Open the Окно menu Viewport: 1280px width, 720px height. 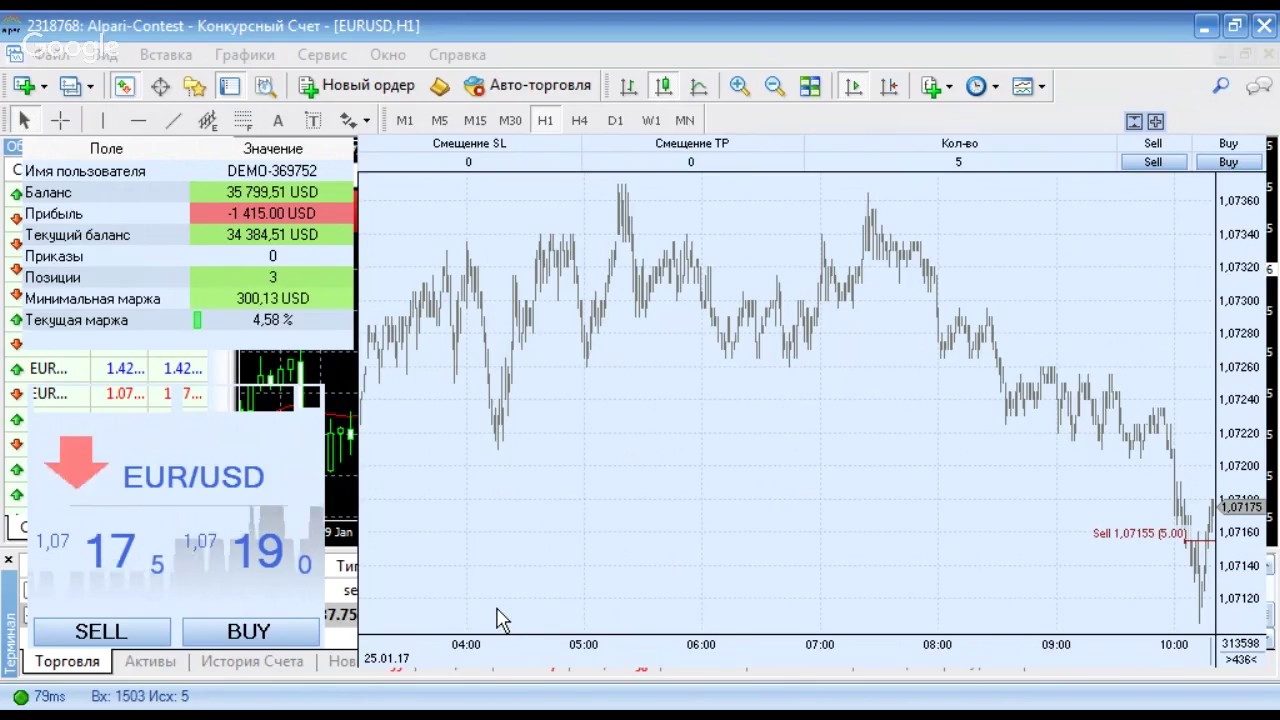coord(388,55)
